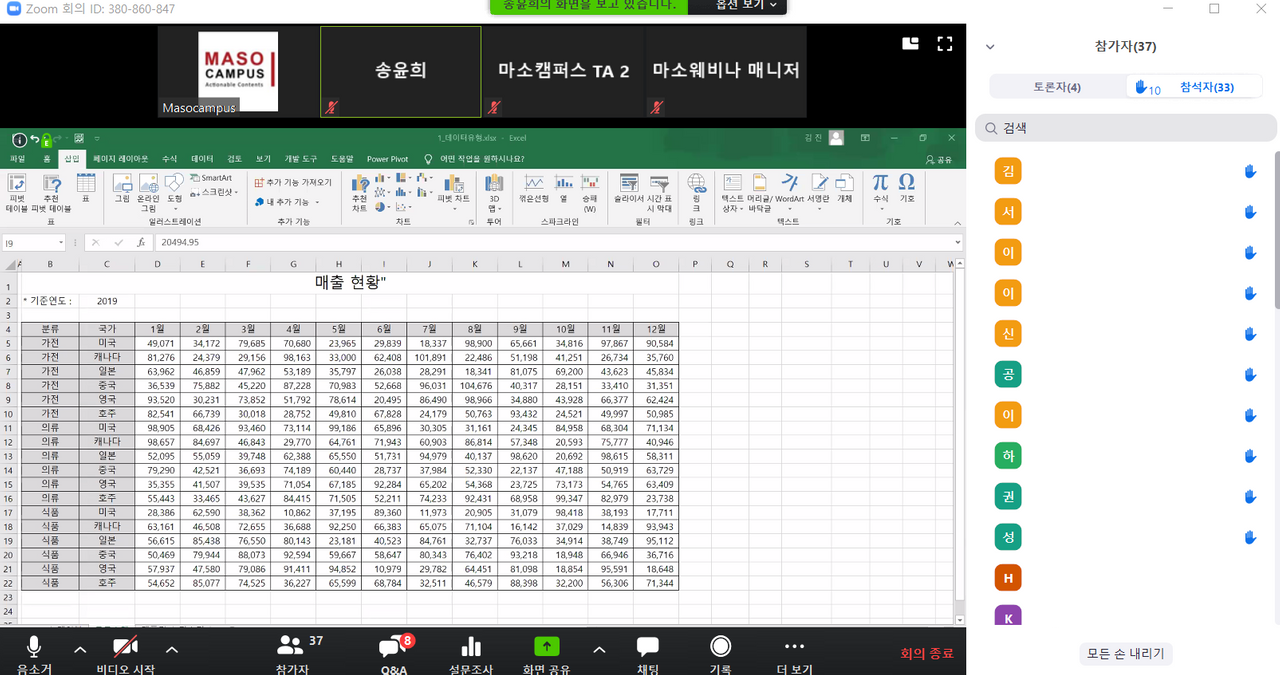The width and height of the screenshot is (1280, 675).
Task: Enter full screen with the corner-arrows icon
Action: pos(944,44)
